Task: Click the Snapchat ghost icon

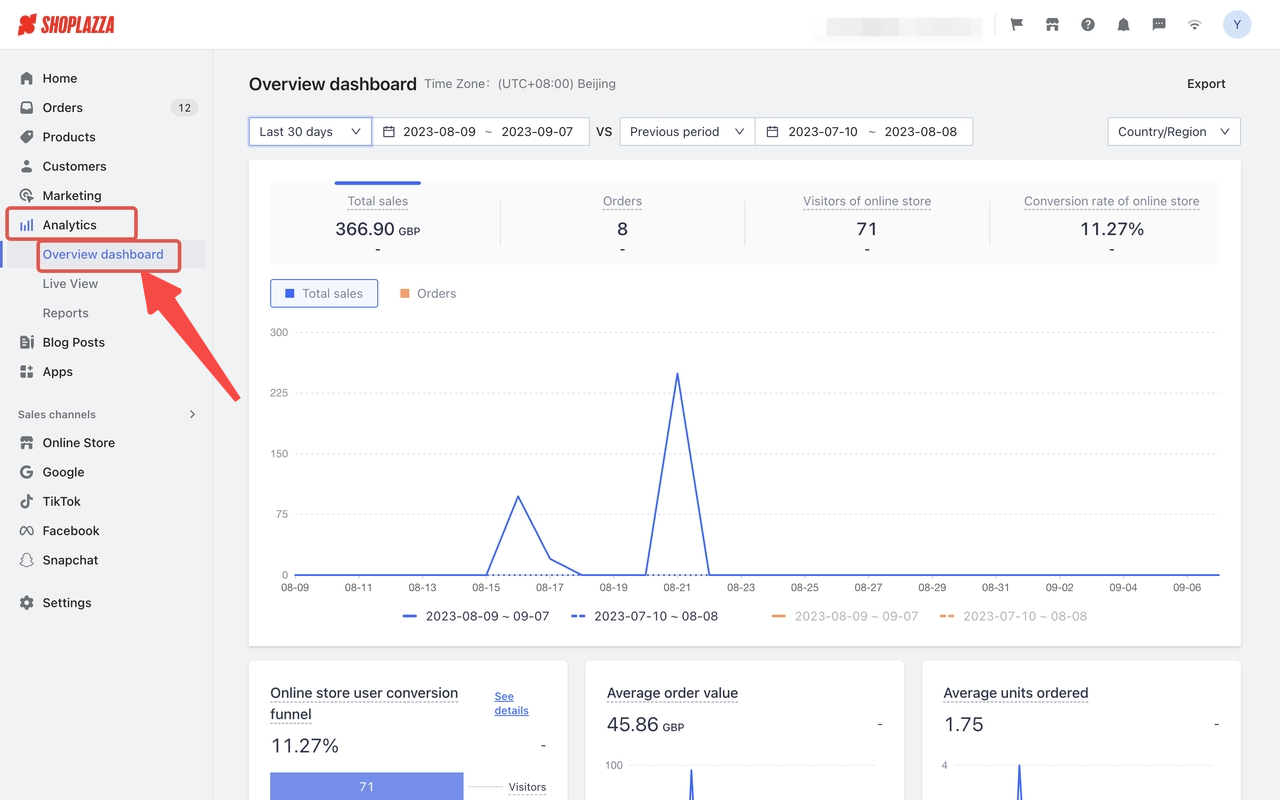Action: point(27,560)
